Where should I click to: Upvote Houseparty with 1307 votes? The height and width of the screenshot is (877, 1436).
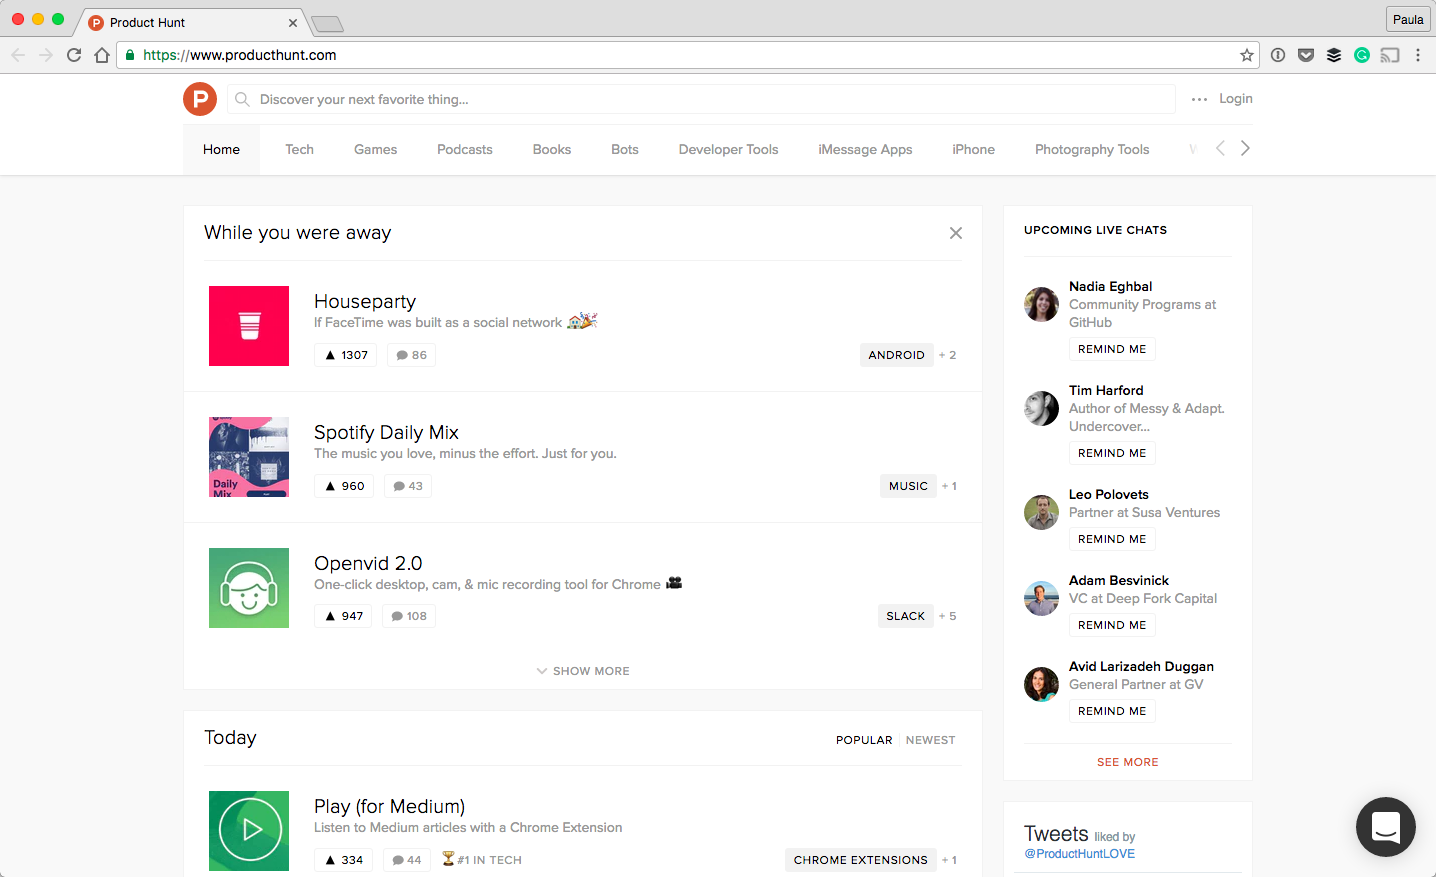click(x=346, y=355)
